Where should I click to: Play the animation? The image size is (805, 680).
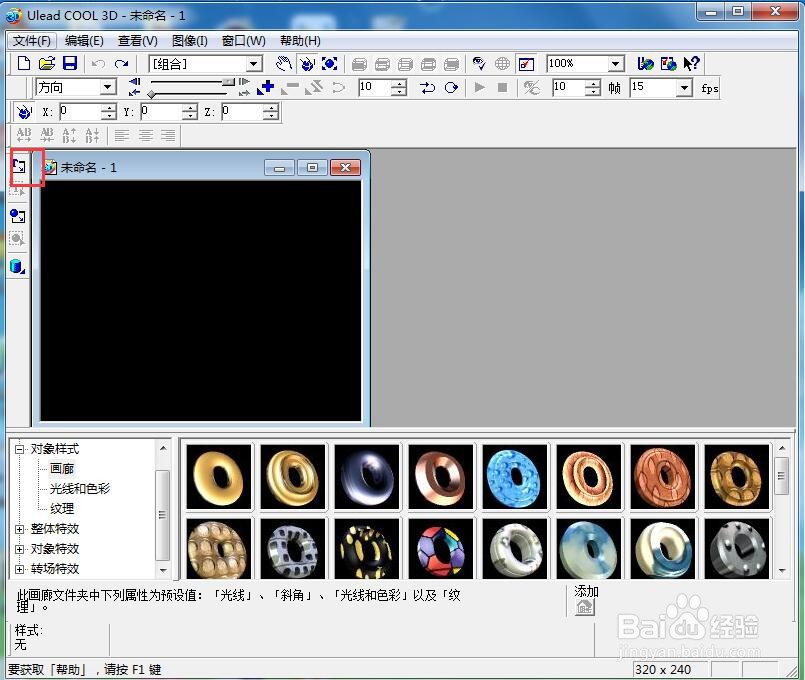[480, 88]
